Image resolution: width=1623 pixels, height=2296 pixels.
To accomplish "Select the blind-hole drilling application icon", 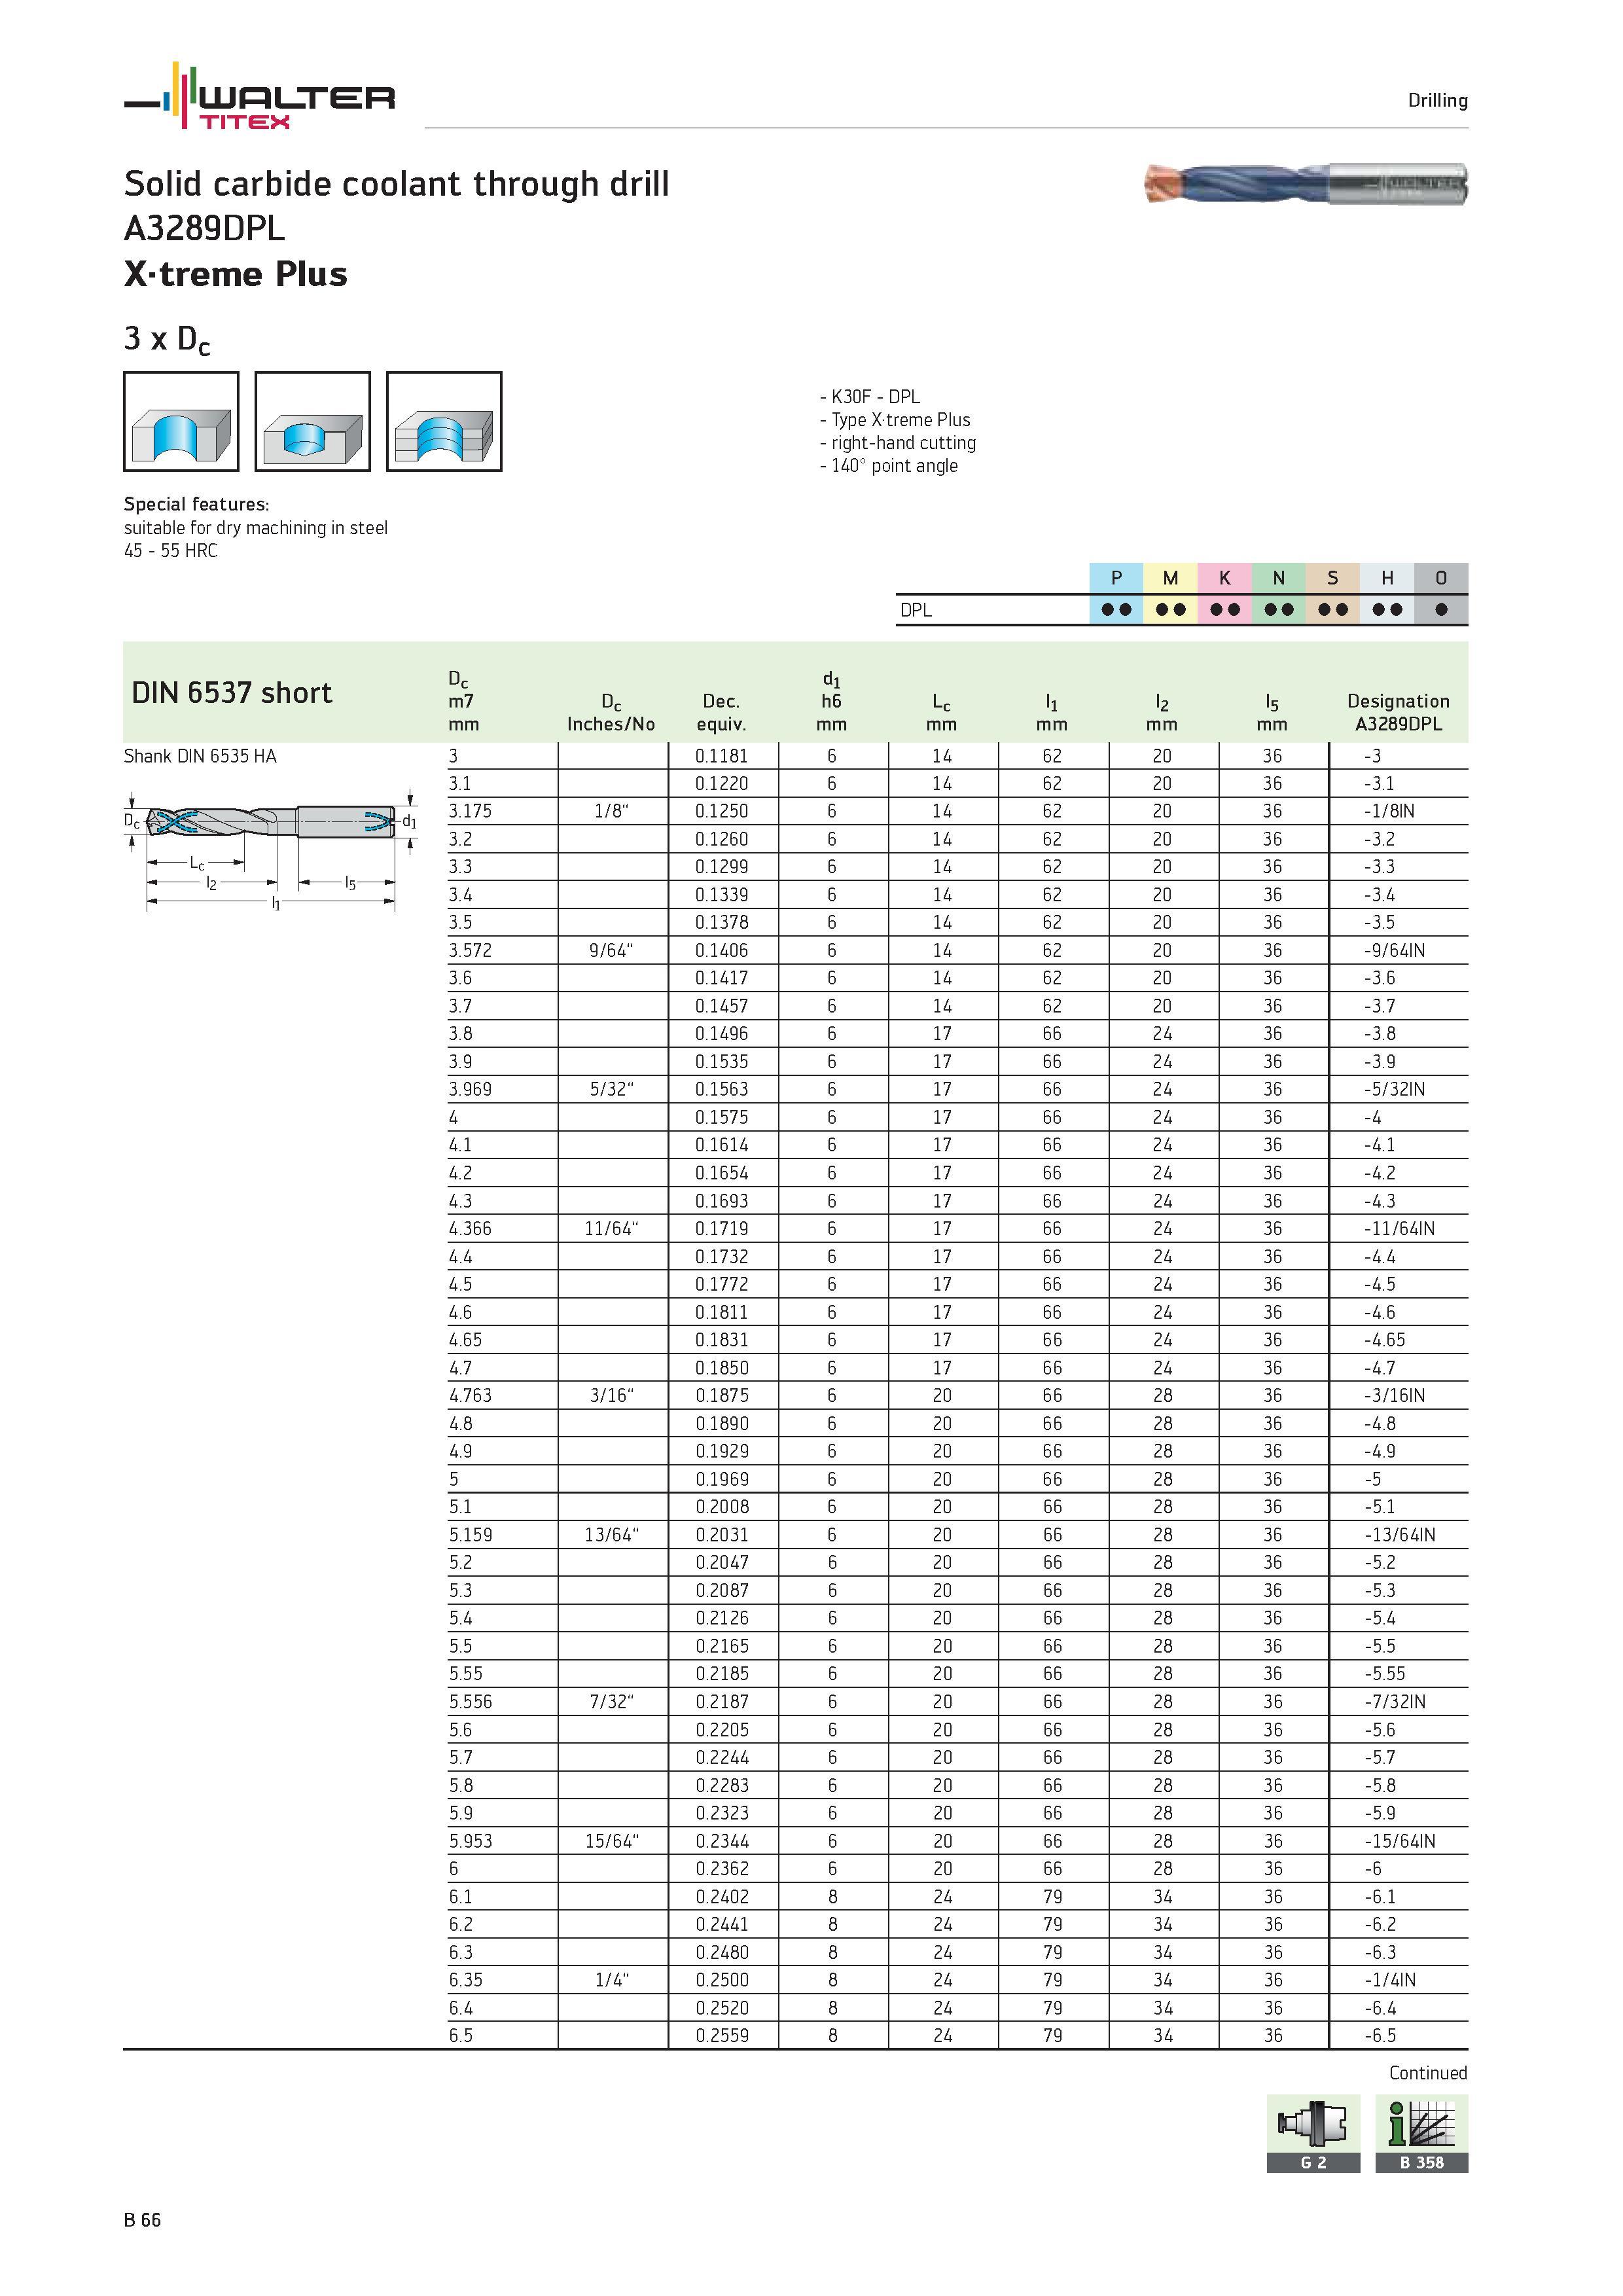I will click(x=312, y=421).
